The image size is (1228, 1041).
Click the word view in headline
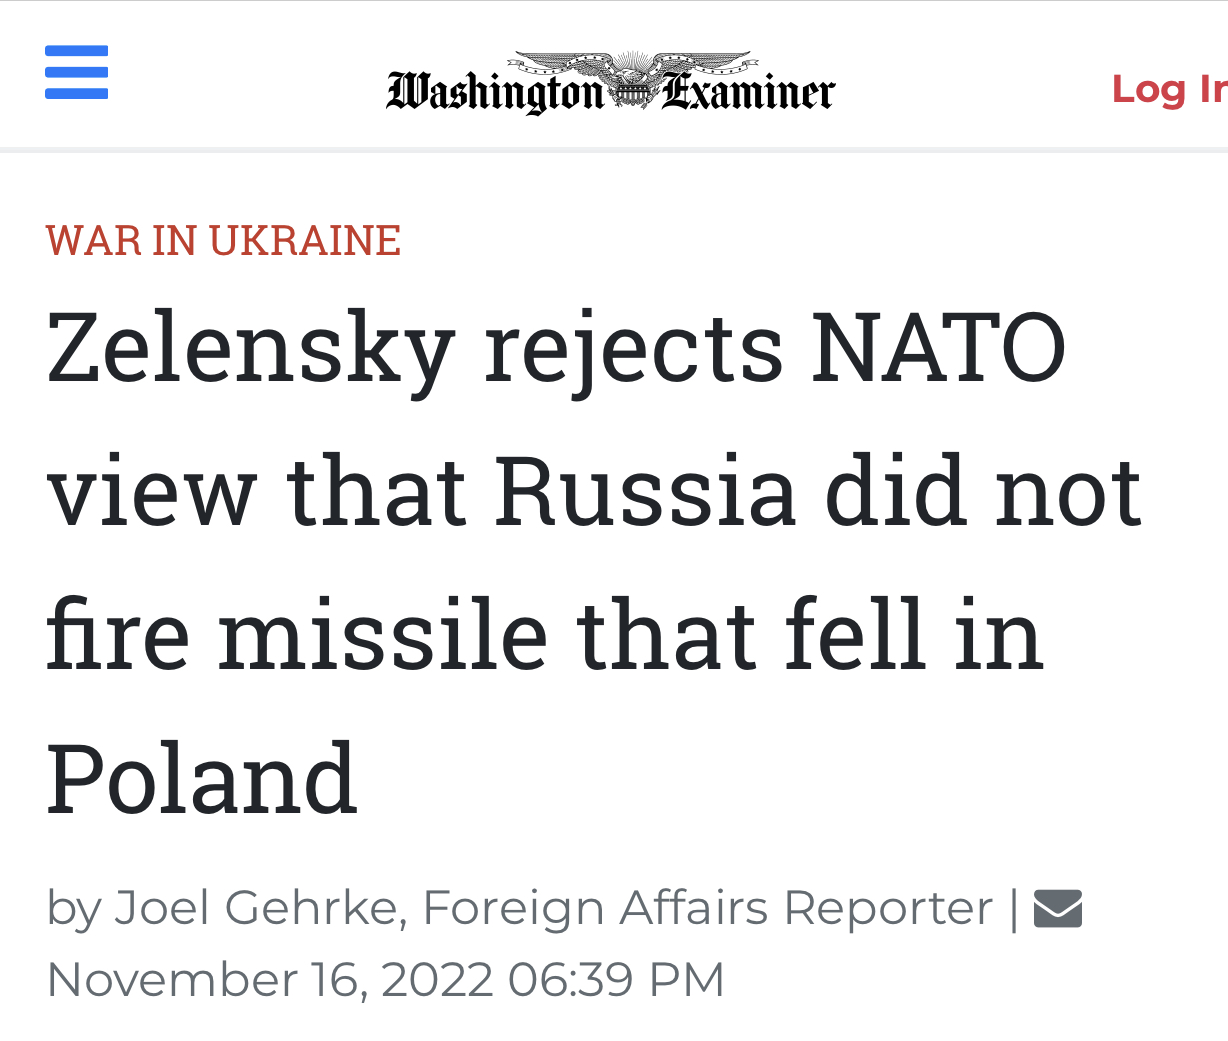[152, 491]
